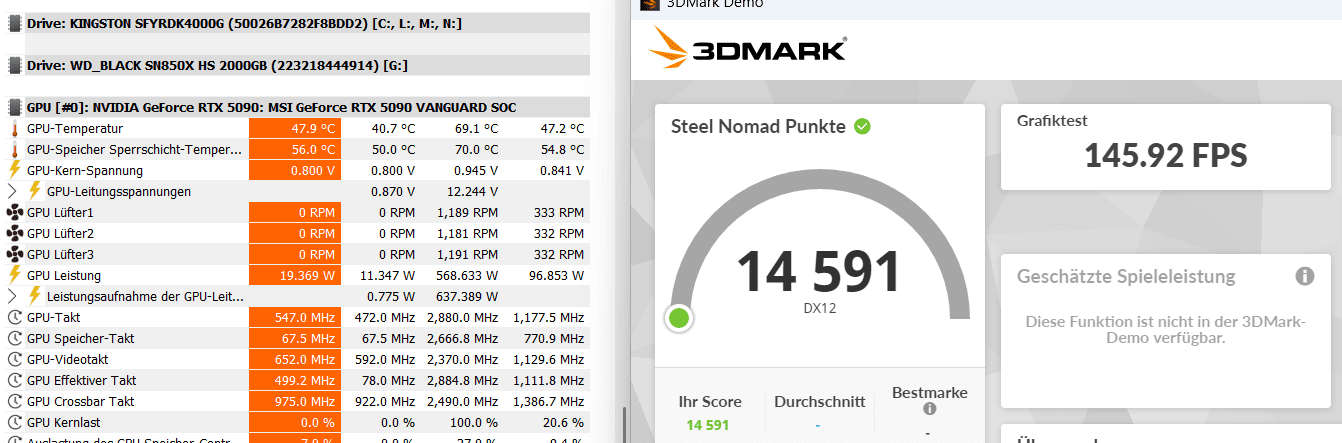Expand the Leistungsaufnahme der GPU-Leit row

[12, 296]
